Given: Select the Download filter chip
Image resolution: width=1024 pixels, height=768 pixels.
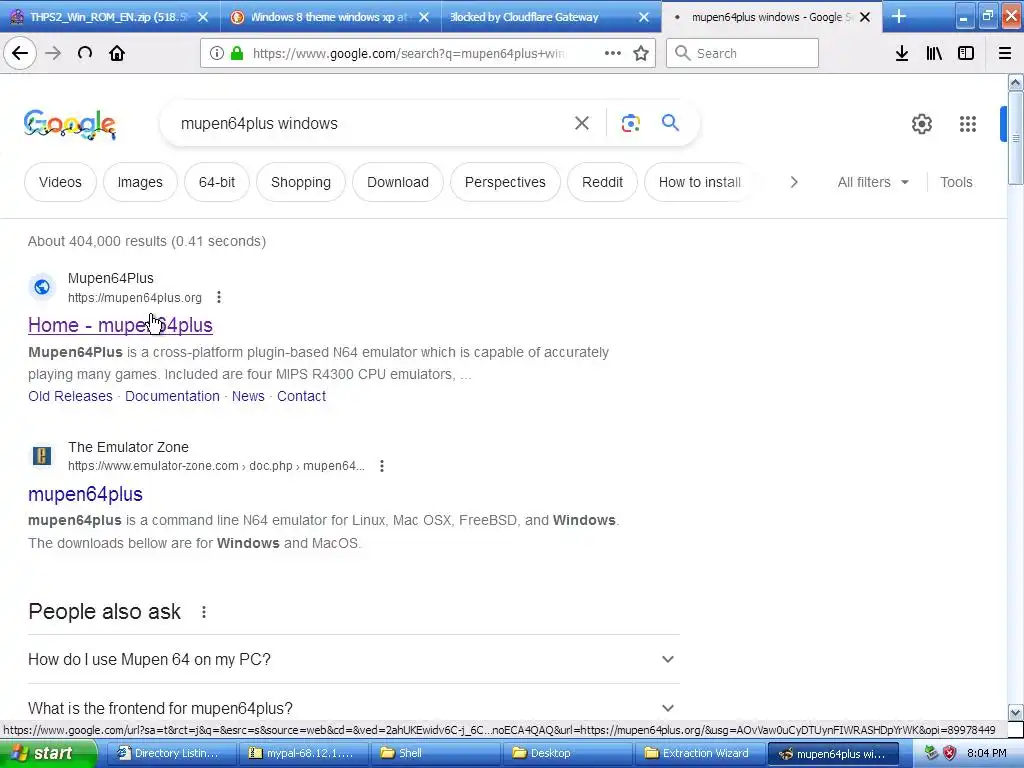Looking at the screenshot, I should pyautogui.click(x=398, y=182).
